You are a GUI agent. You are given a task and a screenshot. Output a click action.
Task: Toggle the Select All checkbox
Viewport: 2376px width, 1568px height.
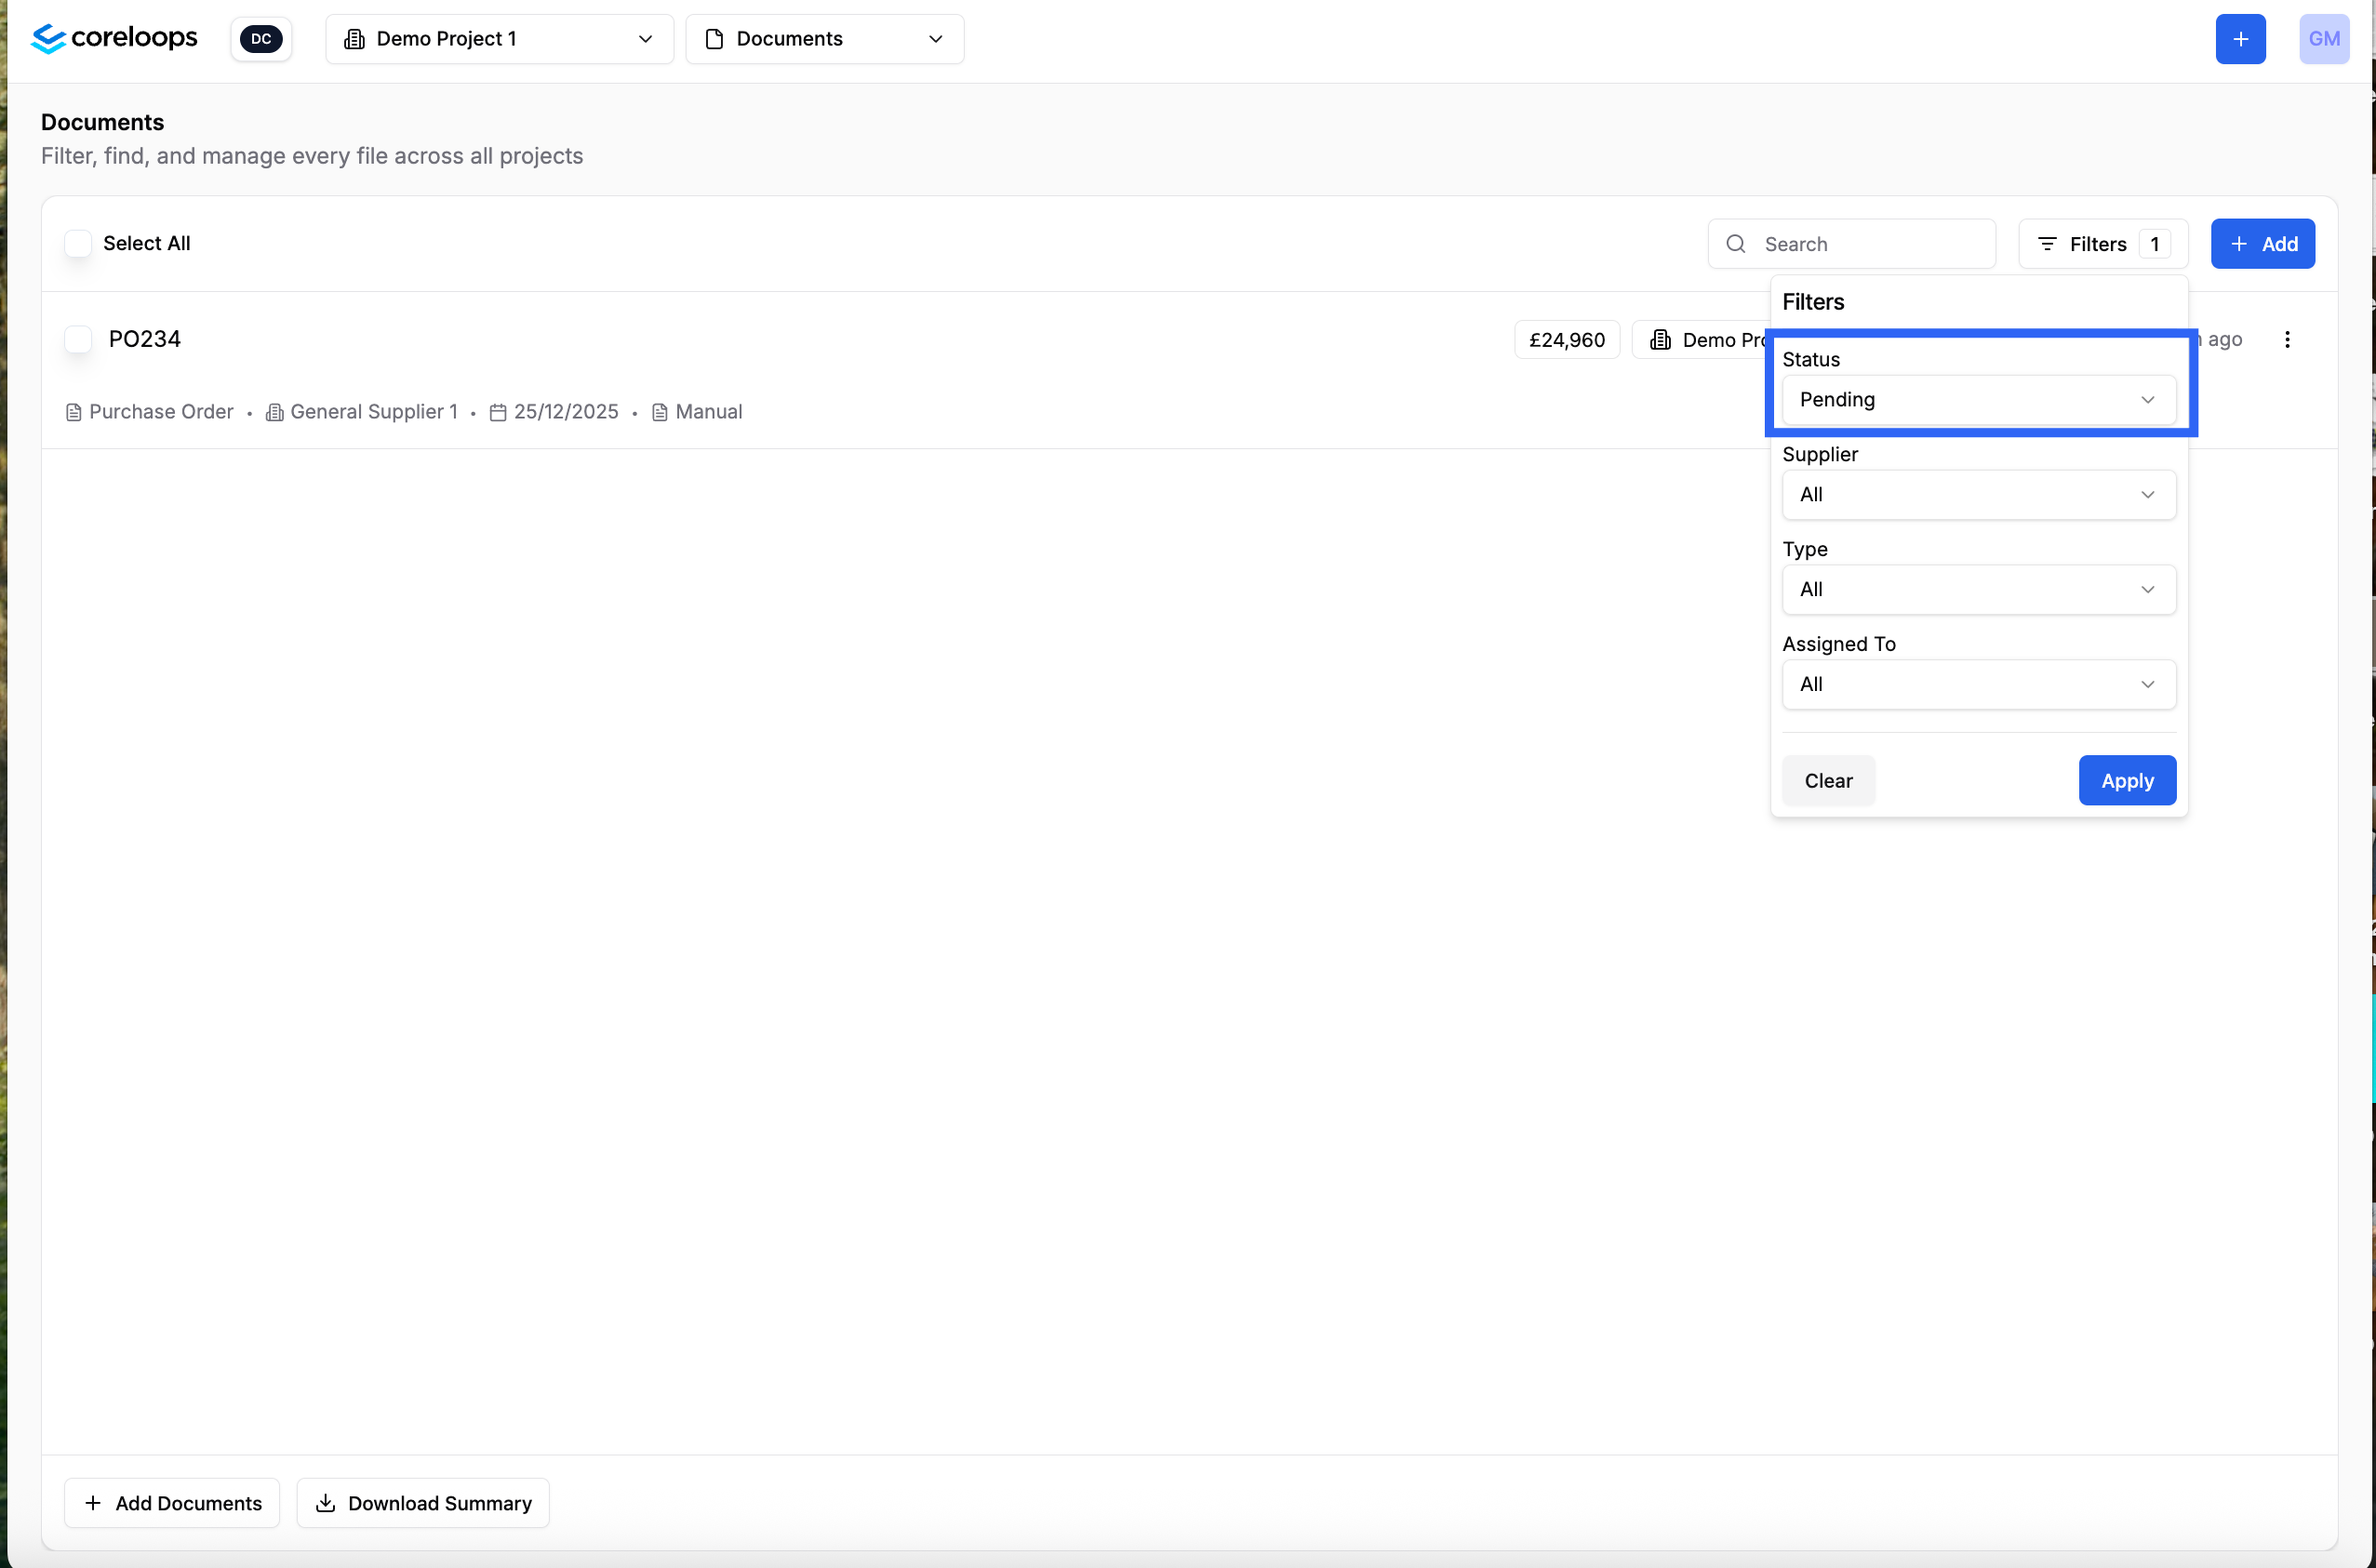click(78, 244)
